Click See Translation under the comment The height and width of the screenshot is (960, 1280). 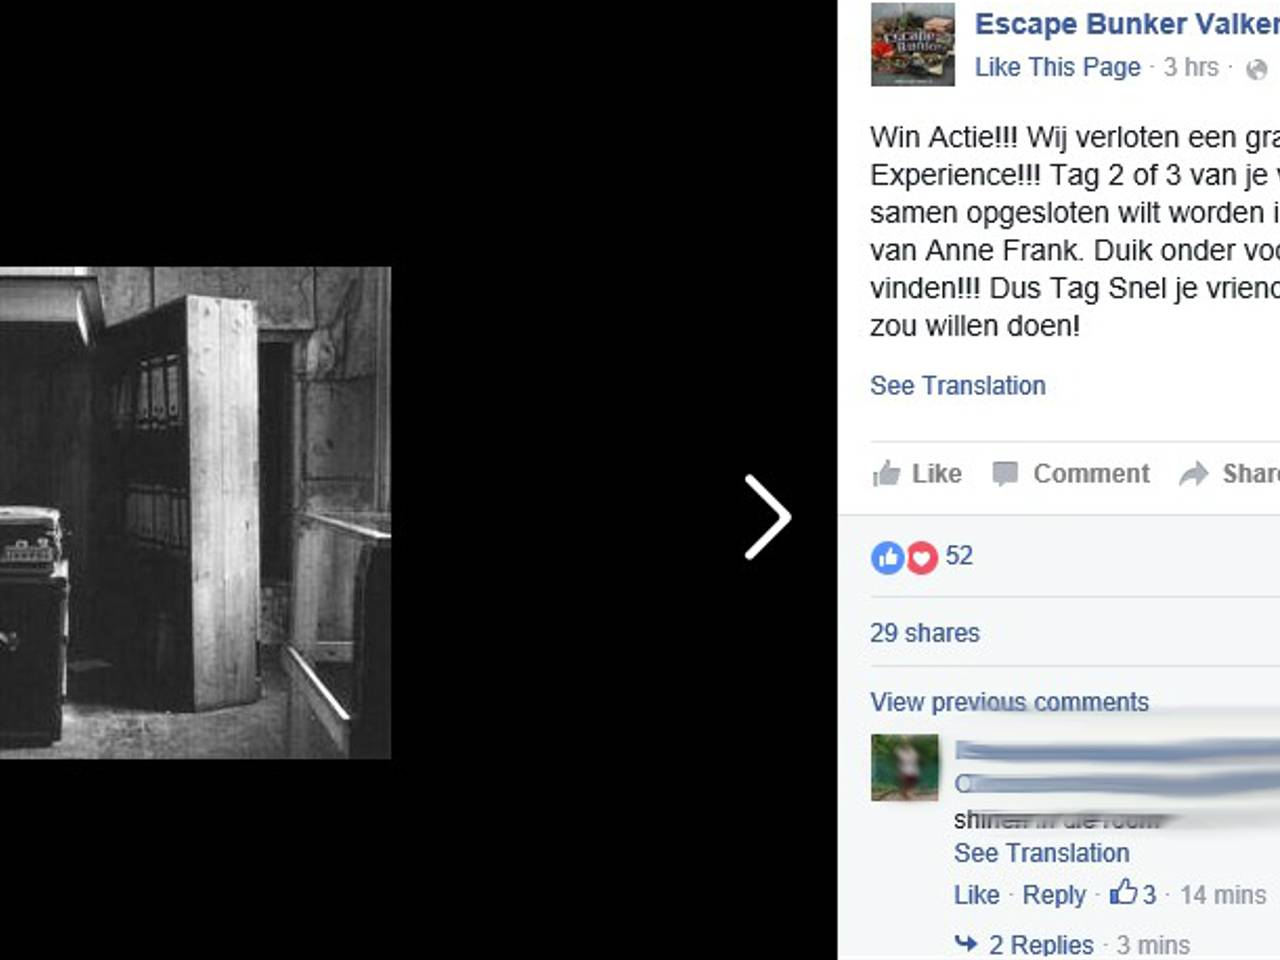pos(1041,853)
